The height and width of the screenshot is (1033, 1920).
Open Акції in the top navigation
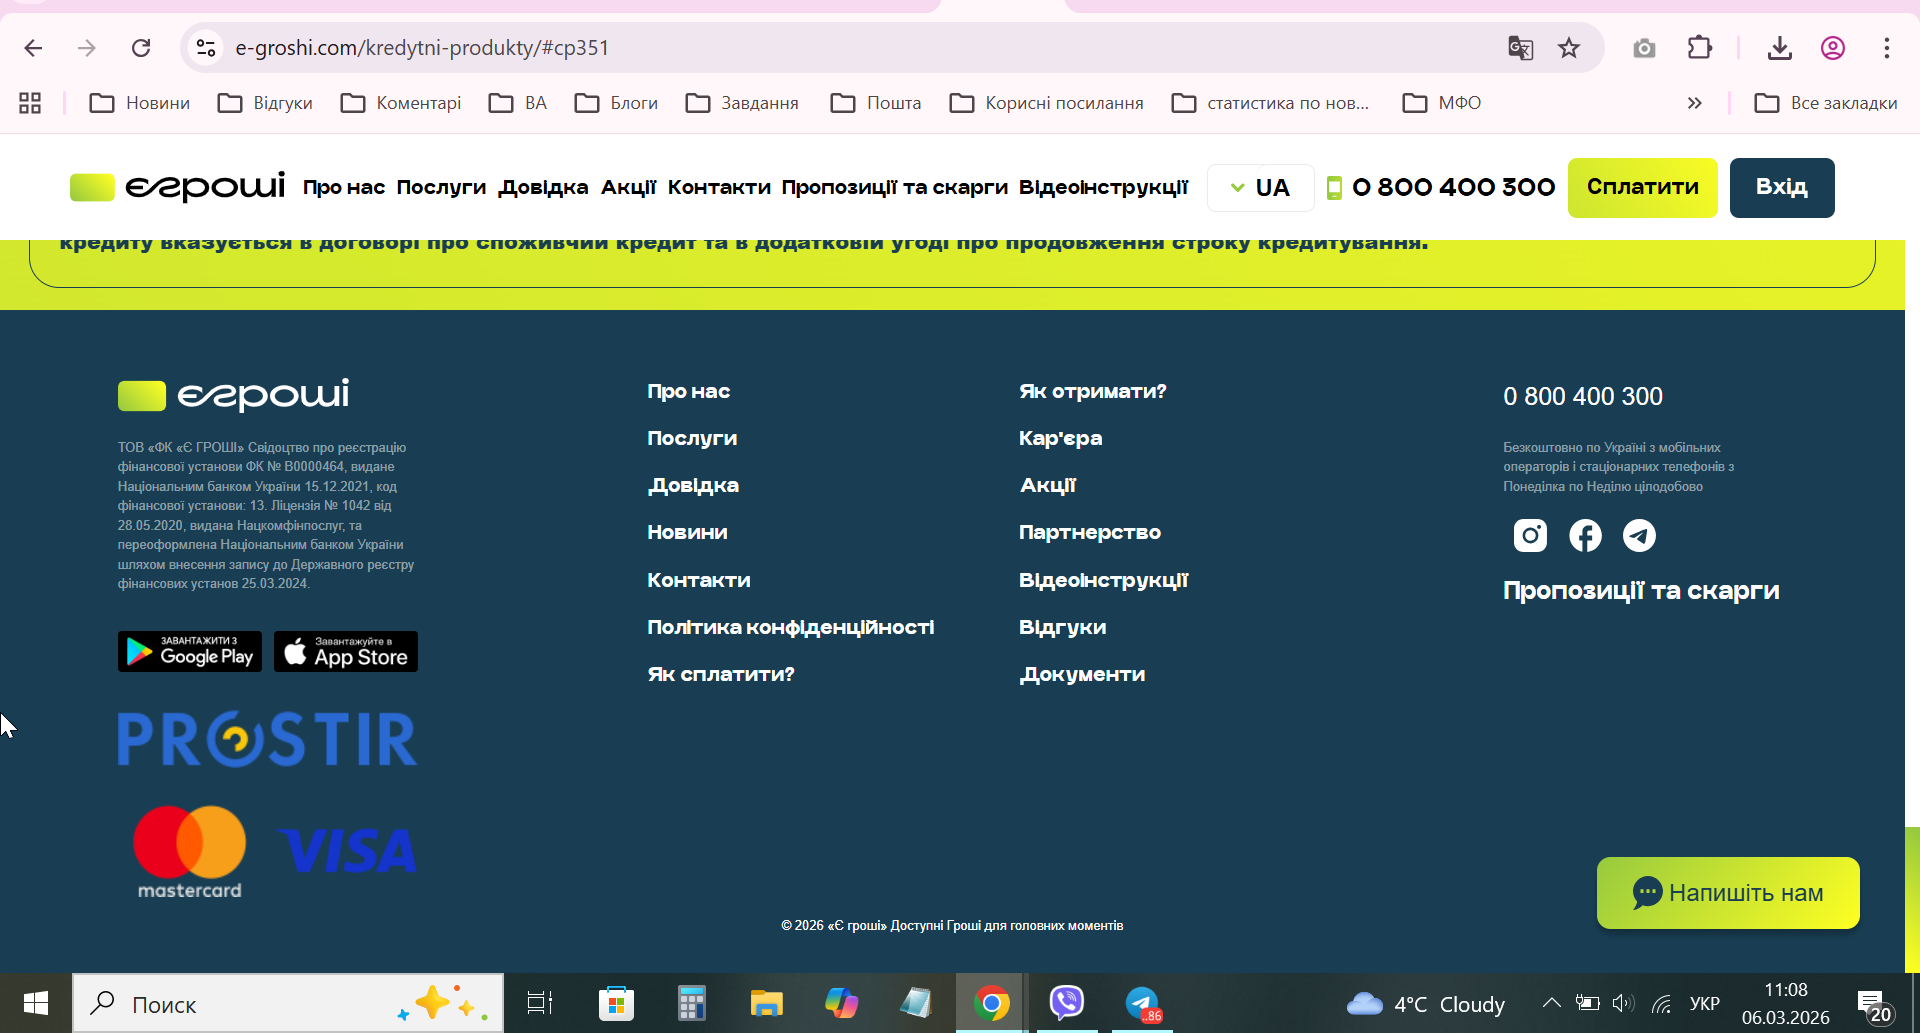(x=628, y=187)
